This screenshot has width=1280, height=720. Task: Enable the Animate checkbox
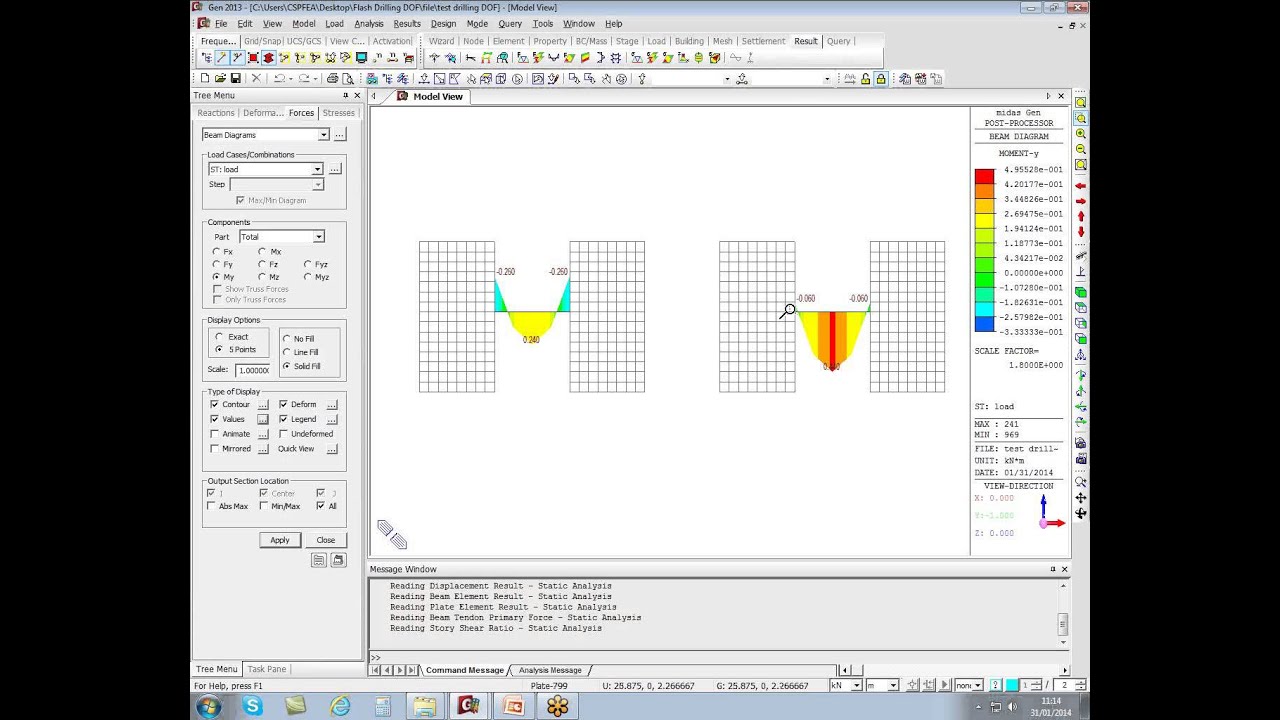tap(214, 434)
